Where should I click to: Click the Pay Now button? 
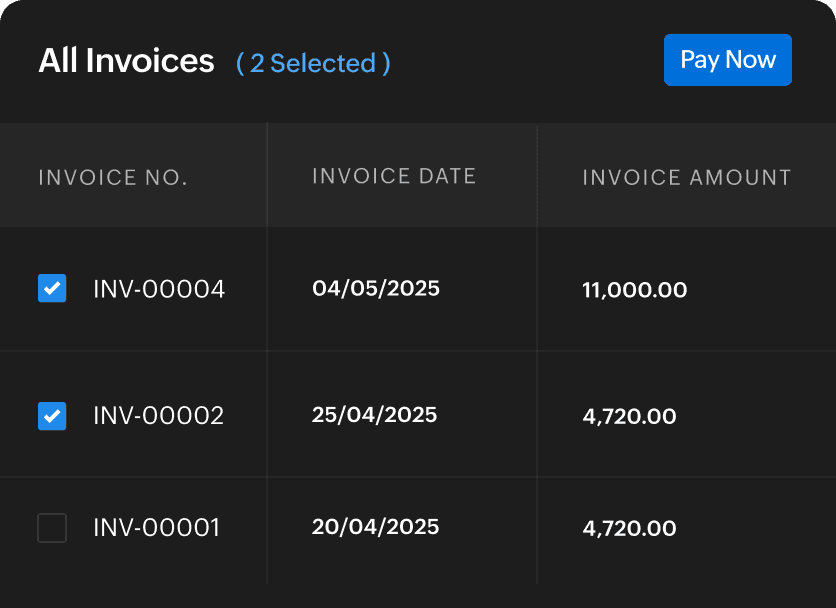[727, 60]
